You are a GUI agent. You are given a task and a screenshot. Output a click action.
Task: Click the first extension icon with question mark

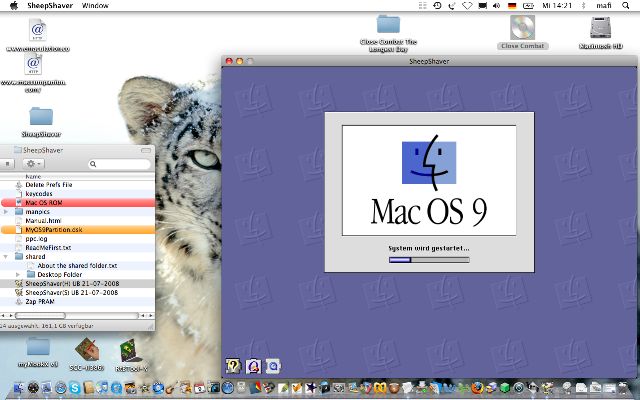pyautogui.click(x=233, y=366)
